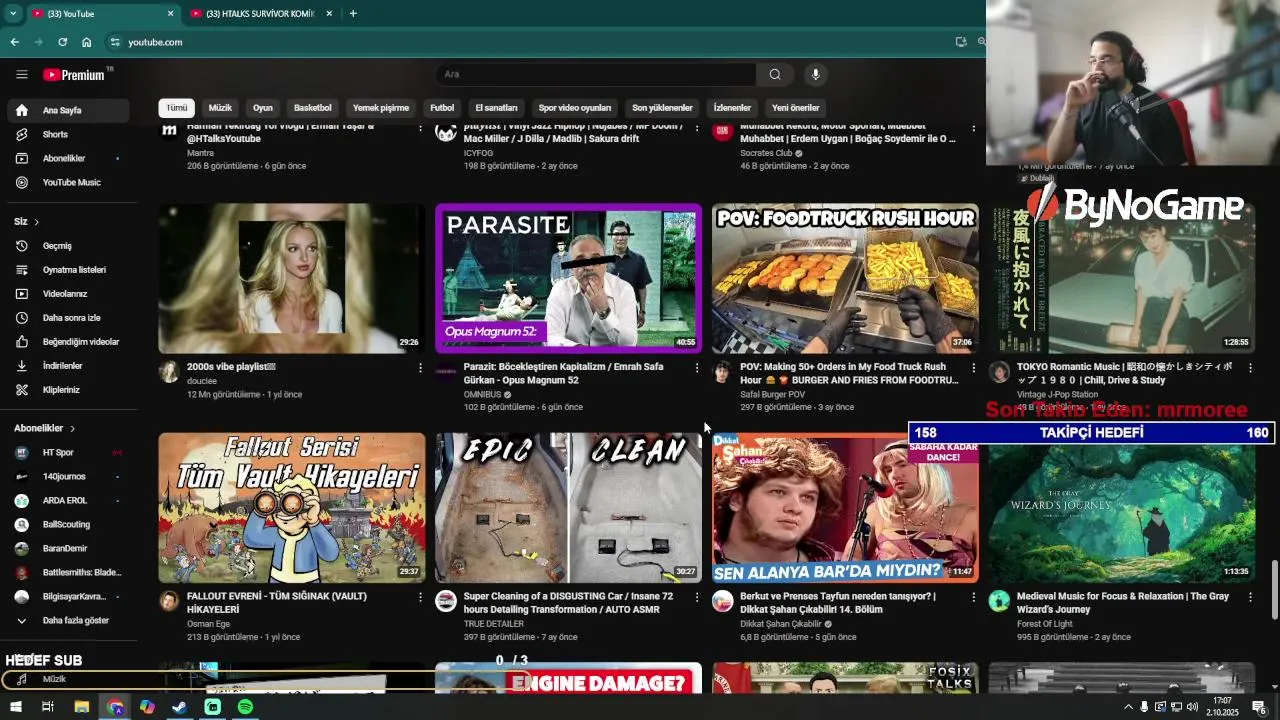Image resolution: width=1280 pixels, height=720 pixels.
Task: Open Task View on the taskbar
Action: pos(47,707)
